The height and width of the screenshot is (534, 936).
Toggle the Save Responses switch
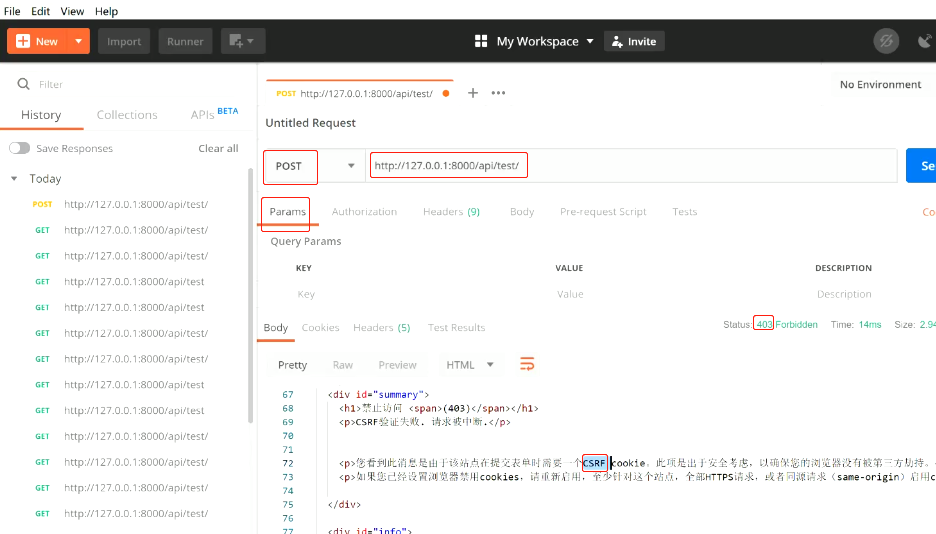(x=19, y=148)
